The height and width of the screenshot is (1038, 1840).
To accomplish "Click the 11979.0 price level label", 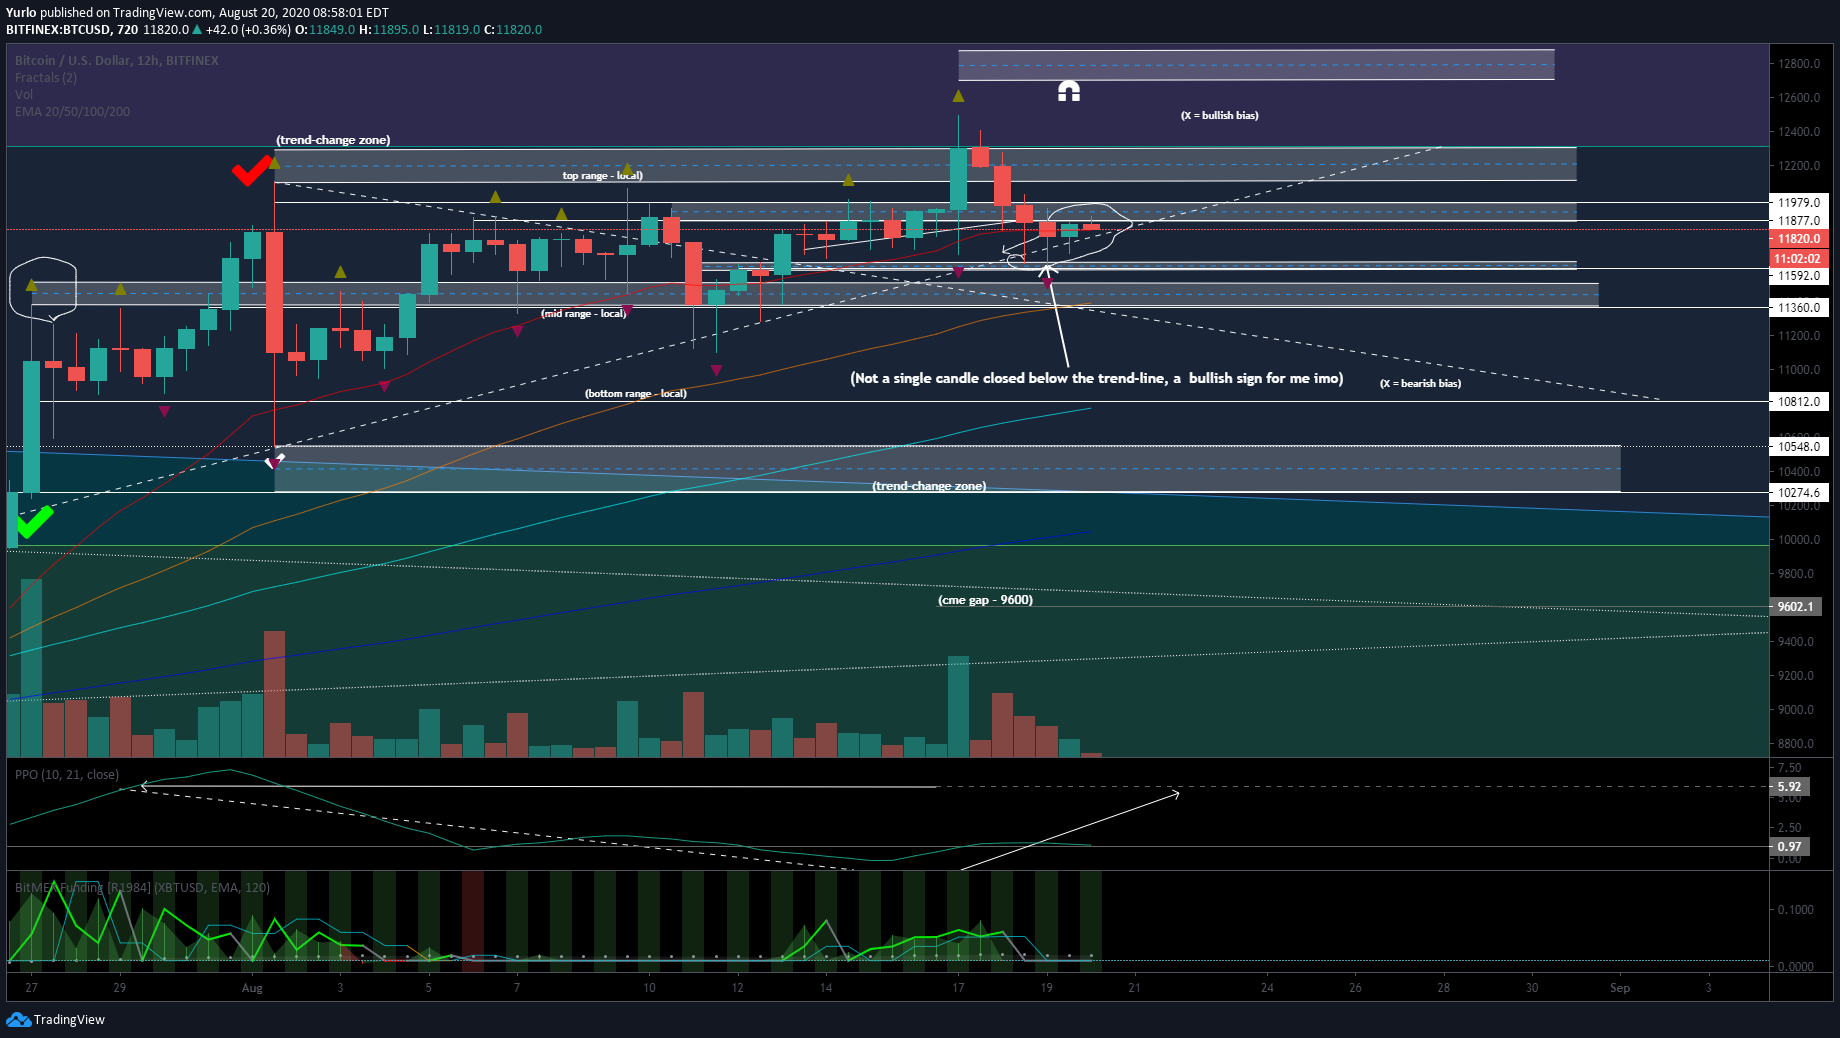I will click(1799, 203).
